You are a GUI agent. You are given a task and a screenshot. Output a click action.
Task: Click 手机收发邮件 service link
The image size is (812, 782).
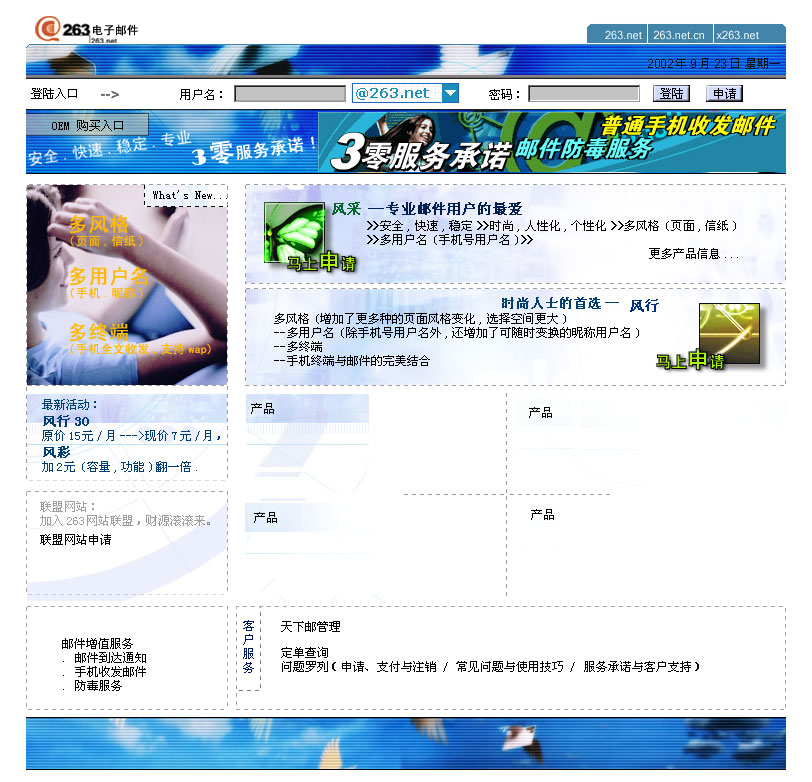[x=110, y=672]
